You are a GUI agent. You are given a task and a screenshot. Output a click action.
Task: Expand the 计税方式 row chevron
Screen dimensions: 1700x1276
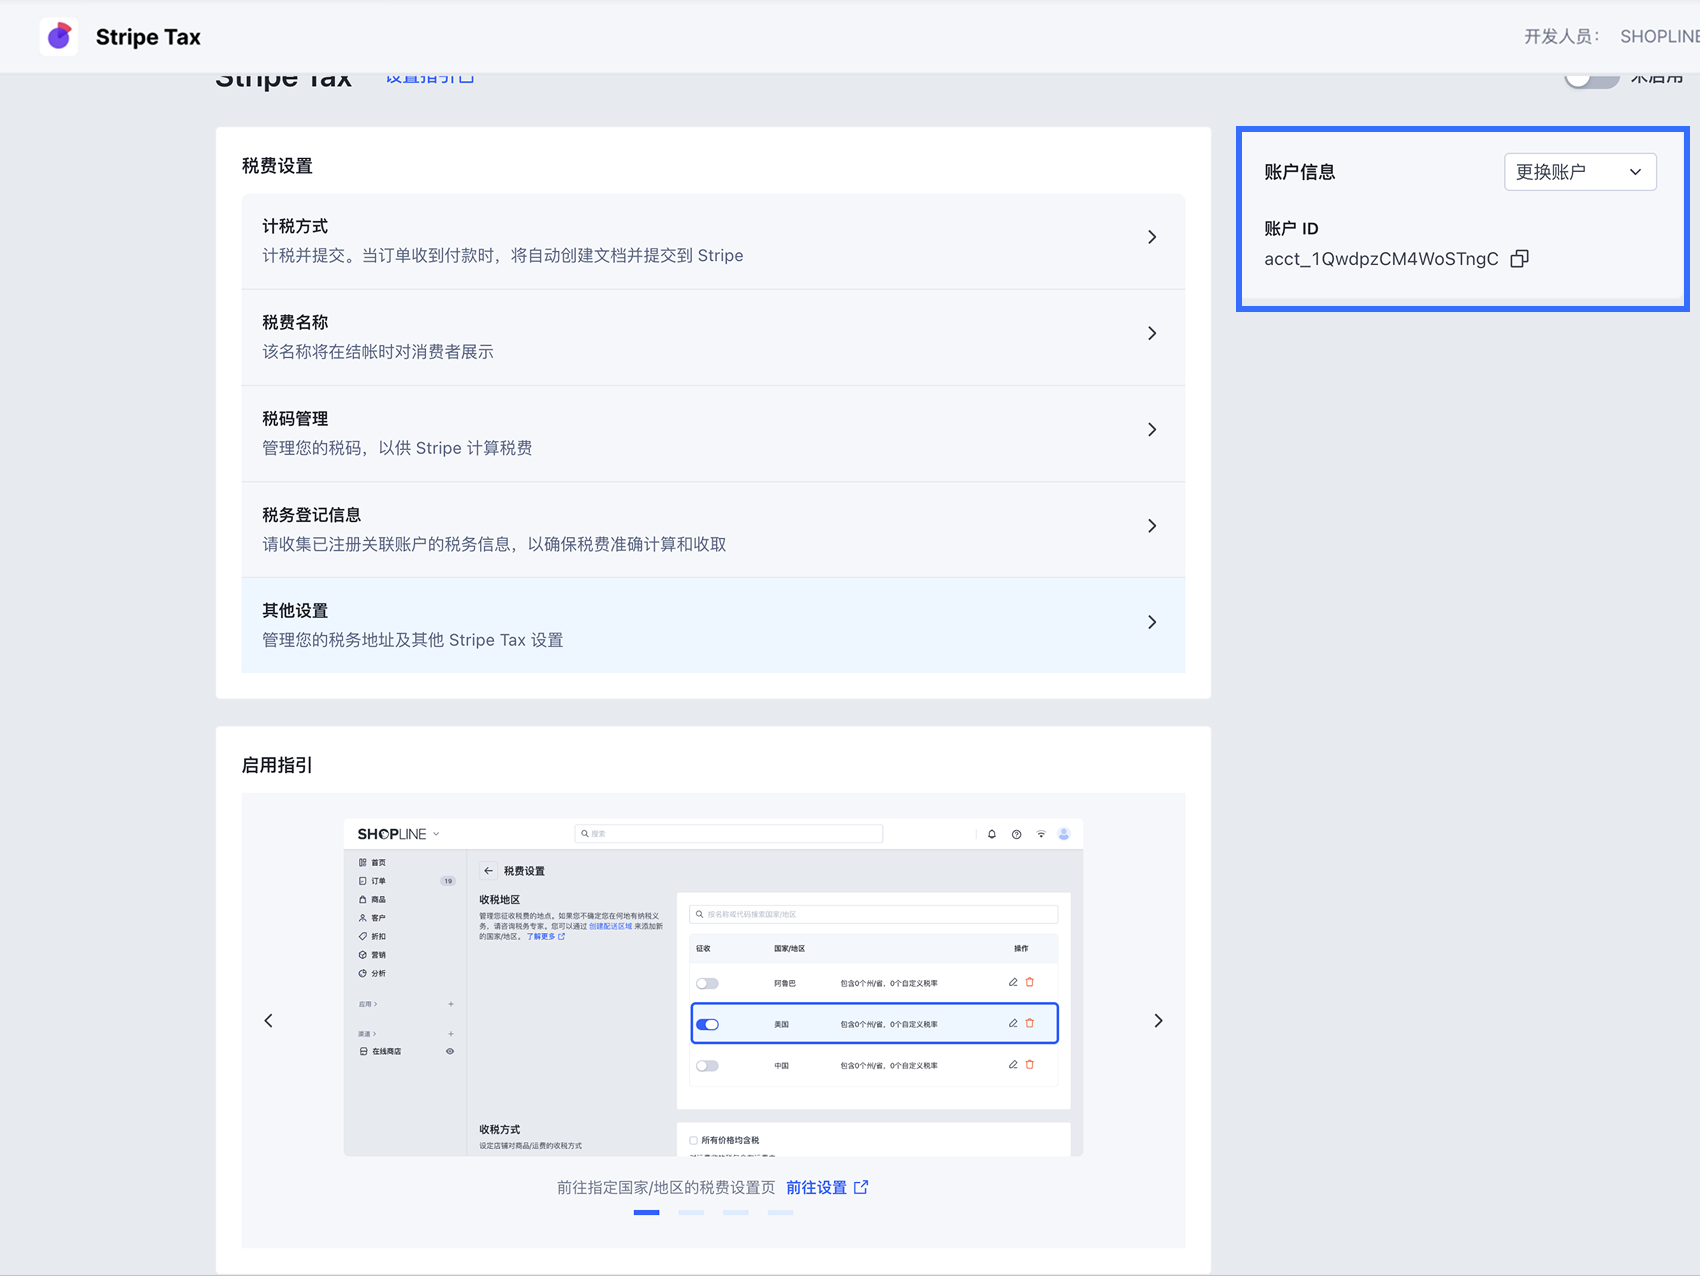[x=1152, y=237]
